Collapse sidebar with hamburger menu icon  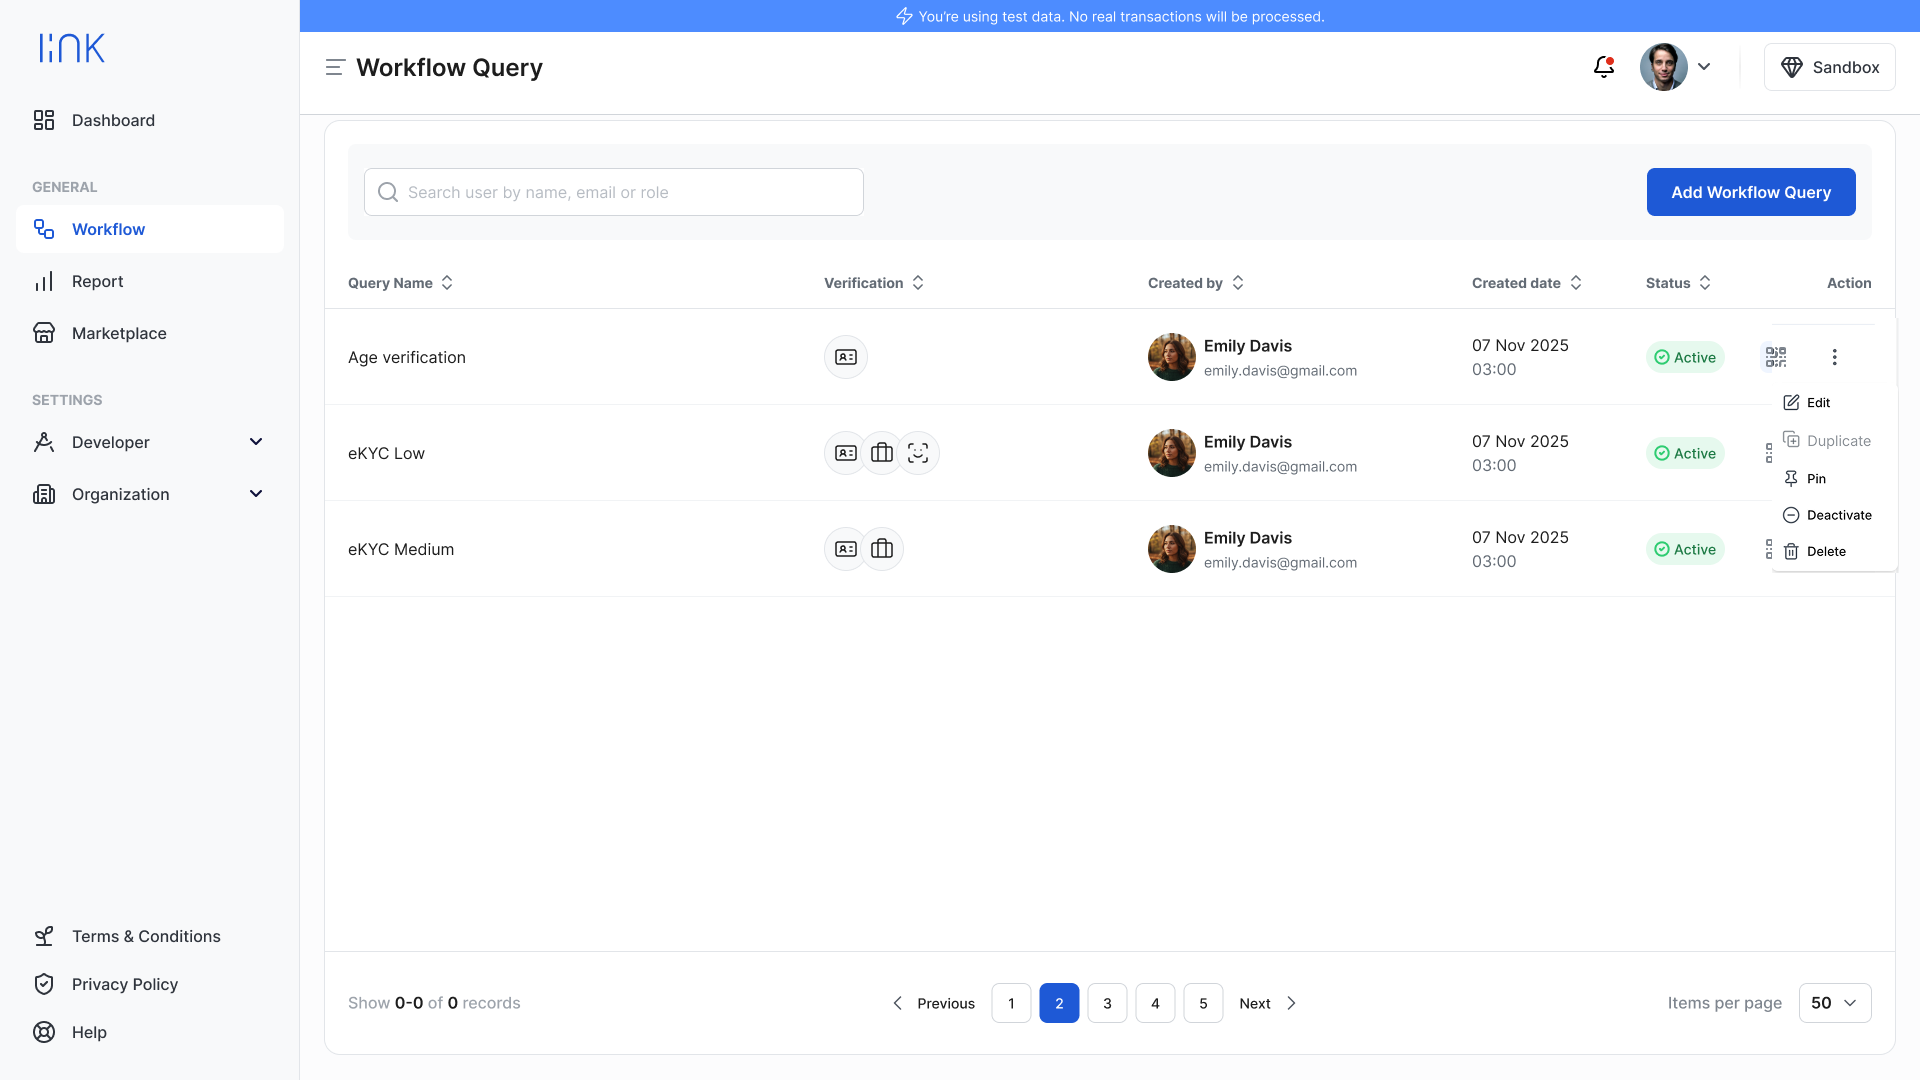(335, 67)
